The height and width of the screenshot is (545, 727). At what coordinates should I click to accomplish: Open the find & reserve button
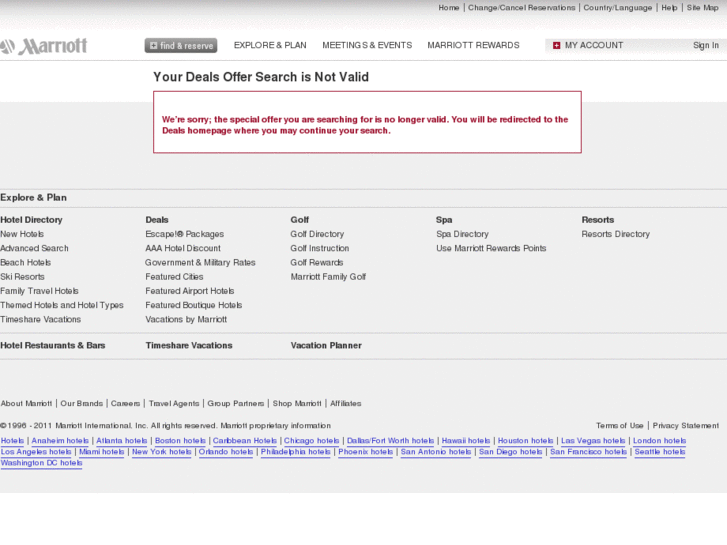click(x=181, y=45)
